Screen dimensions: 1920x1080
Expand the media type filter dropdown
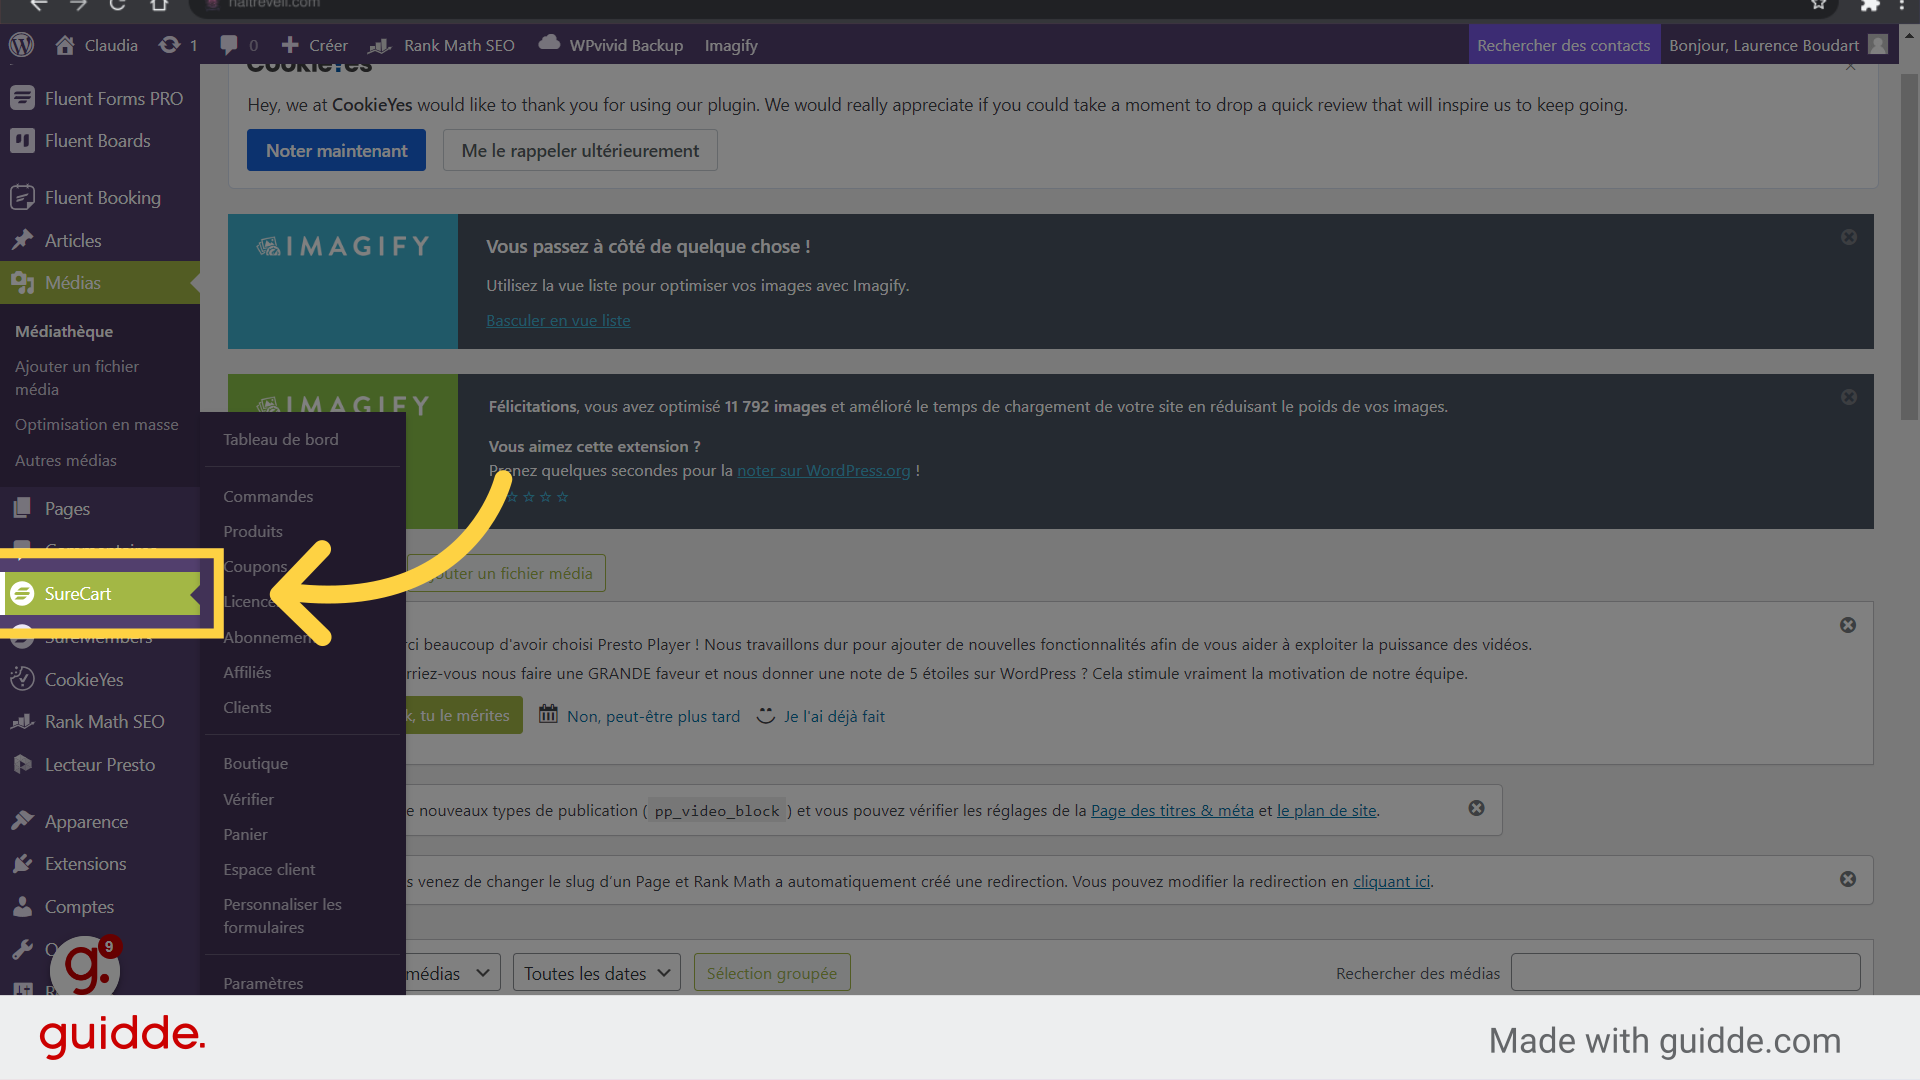(452, 973)
